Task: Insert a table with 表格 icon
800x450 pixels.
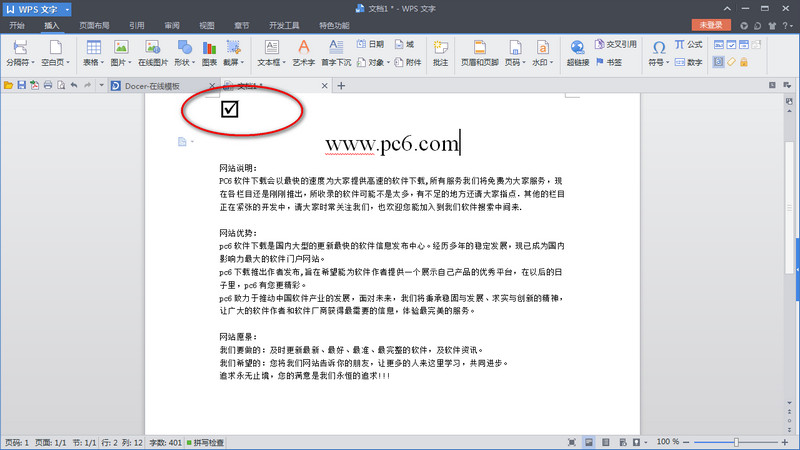Action: [x=93, y=49]
